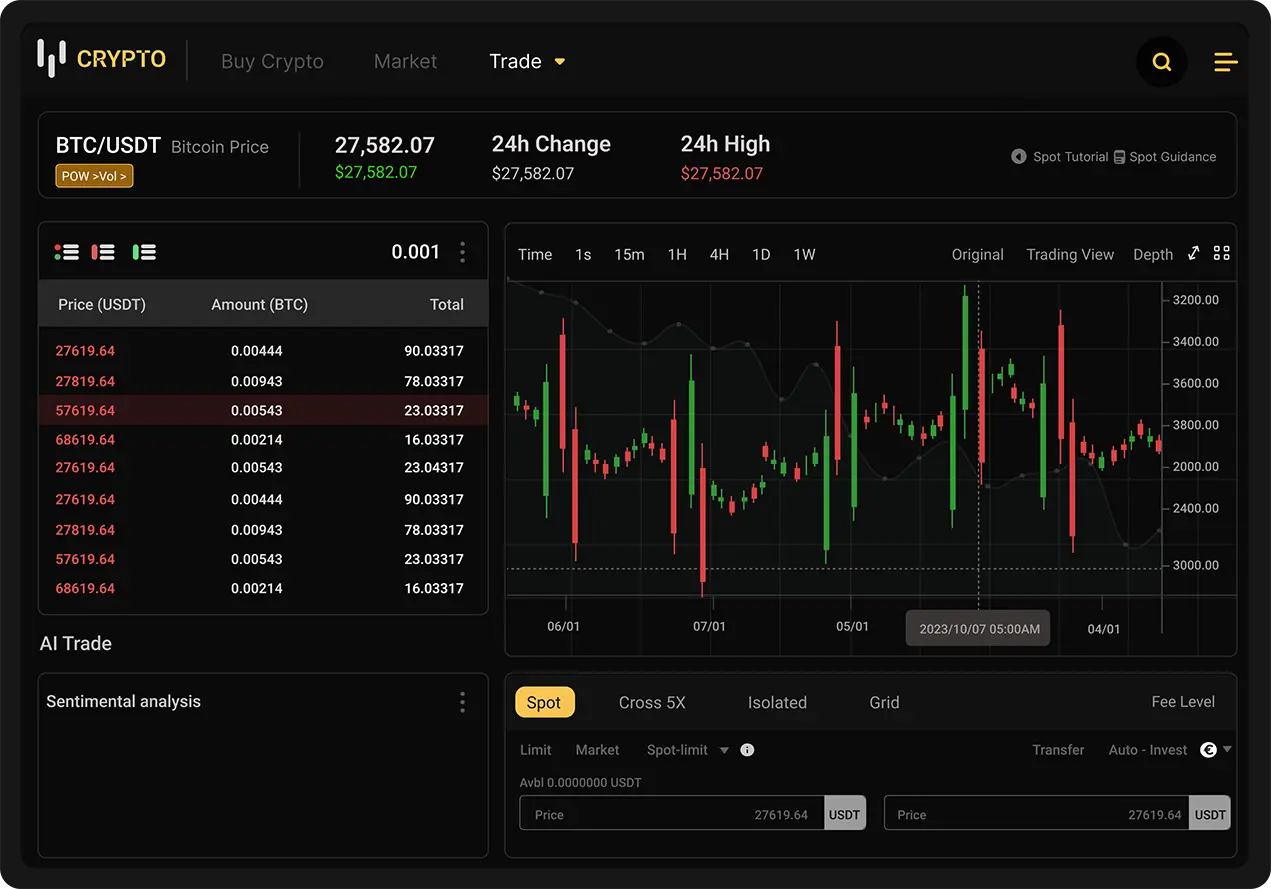1271x889 pixels.
Task: Open the Transfer option
Action: click(x=1058, y=749)
